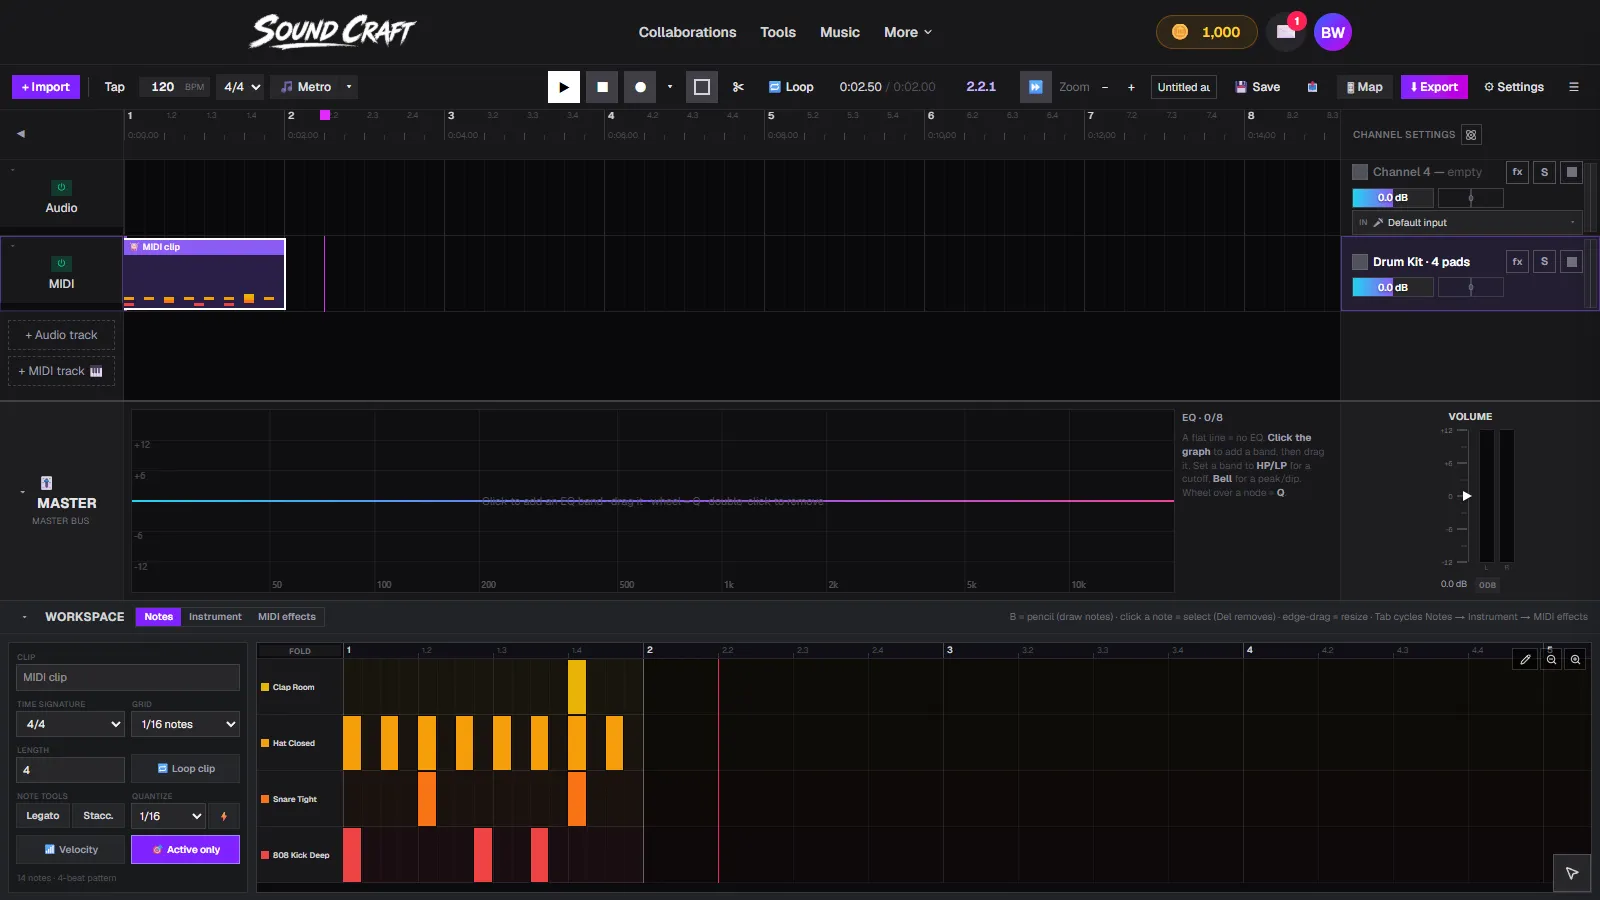Start playback with the Play button
The width and height of the screenshot is (1600, 900).
[x=564, y=87]
